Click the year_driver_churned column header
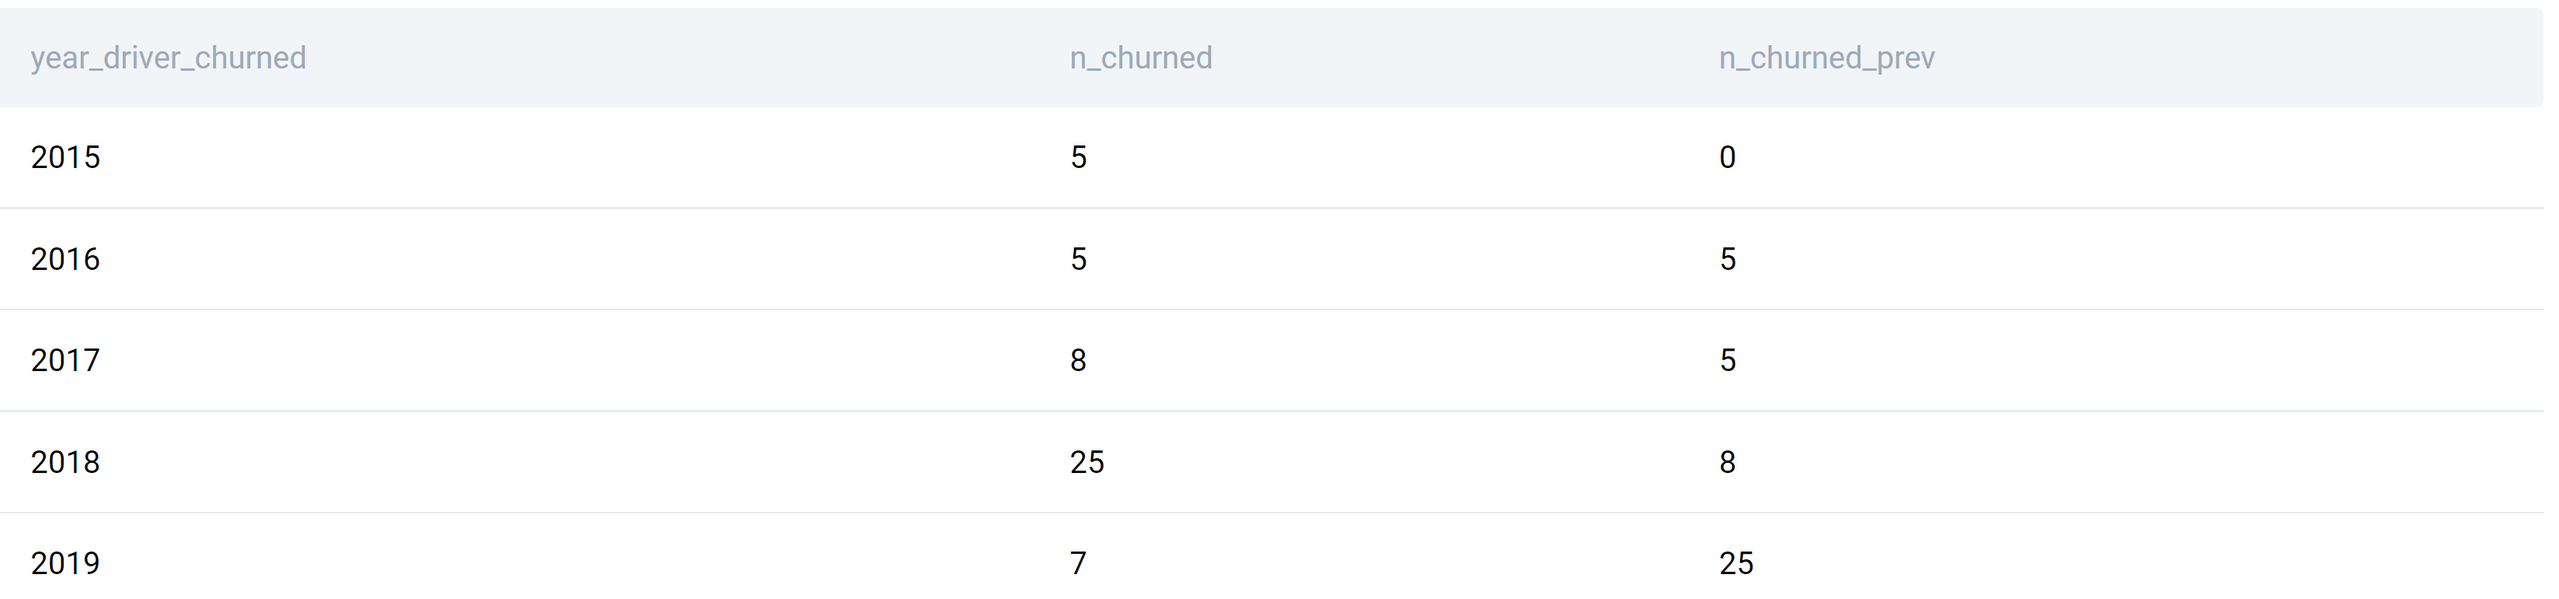This screenshot has height=599, width=2559. click(x=168, y=58)
